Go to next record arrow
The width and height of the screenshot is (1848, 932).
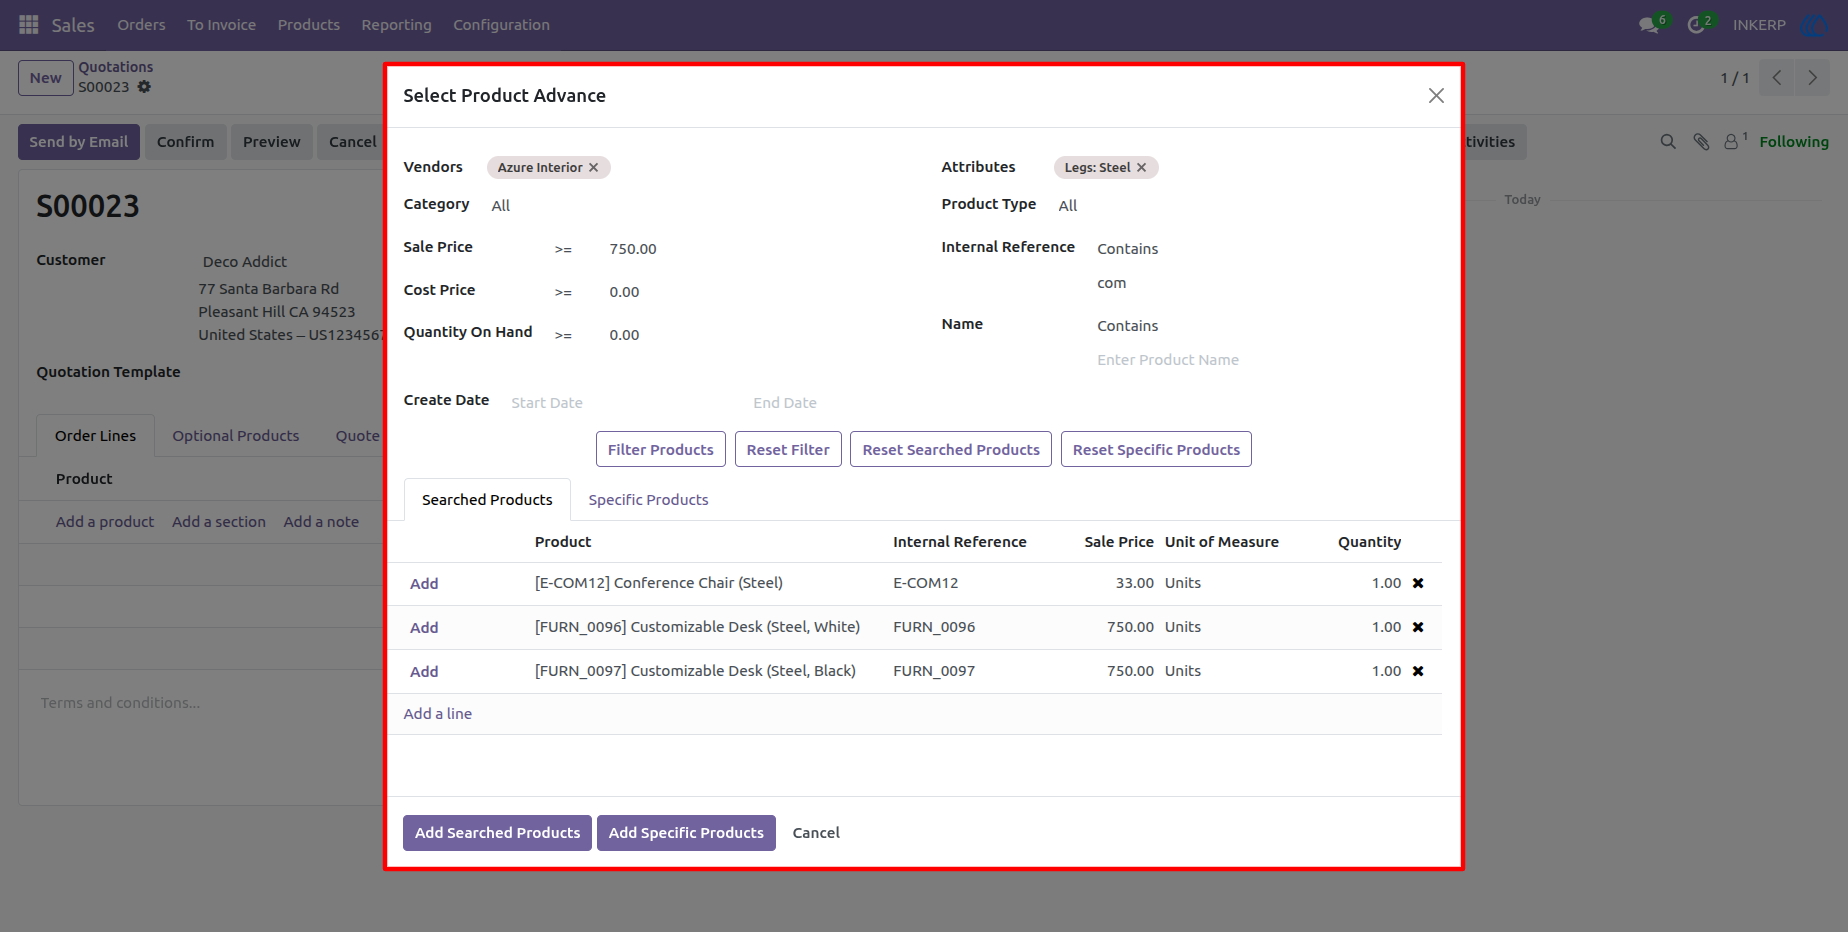[1812, 77]
